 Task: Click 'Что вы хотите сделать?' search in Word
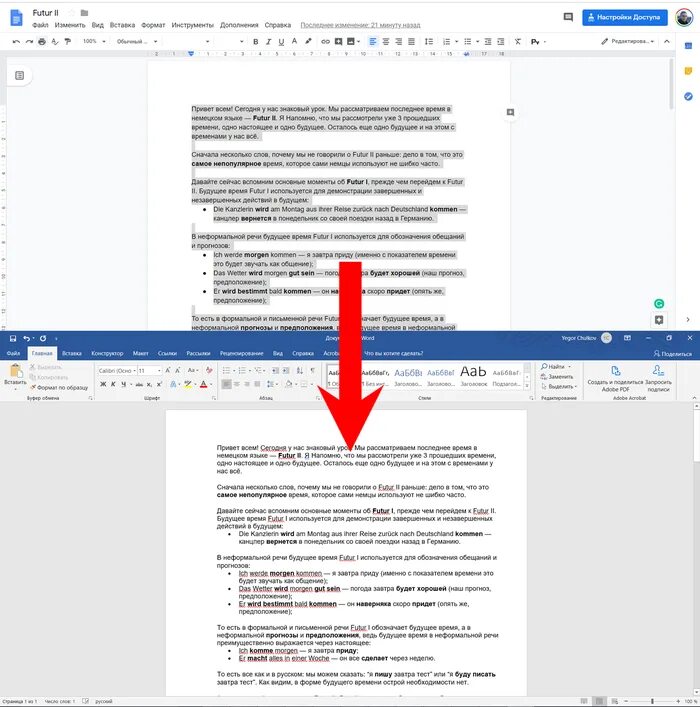pyautogui.click(x=393, y=353)
